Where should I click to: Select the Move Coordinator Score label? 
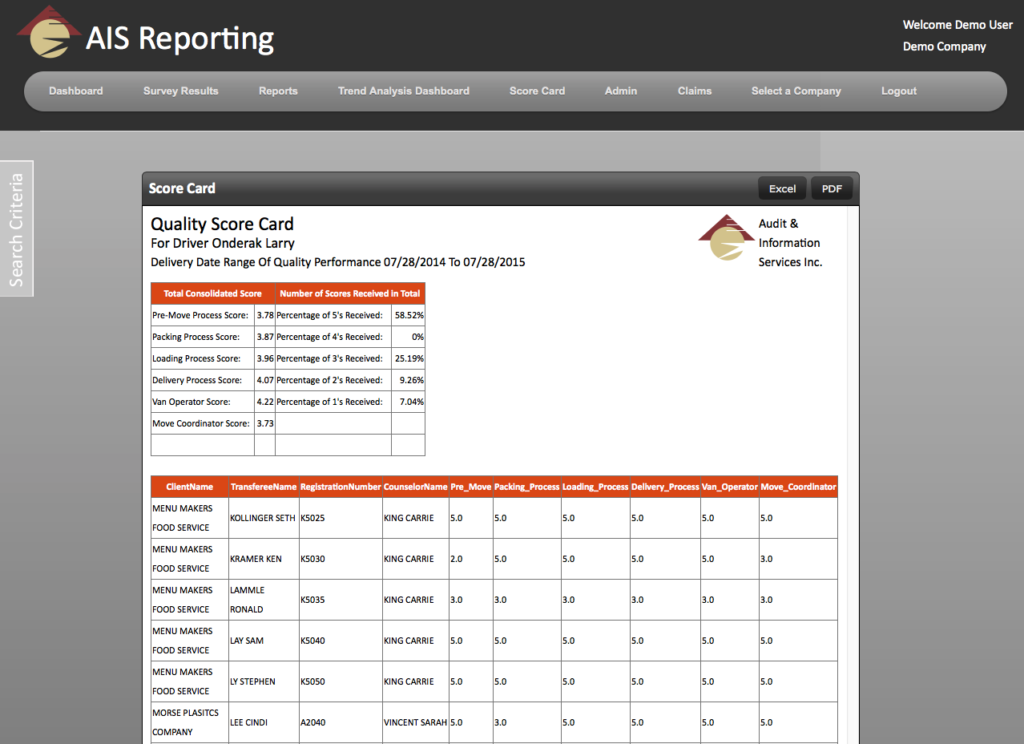(201, 423)
